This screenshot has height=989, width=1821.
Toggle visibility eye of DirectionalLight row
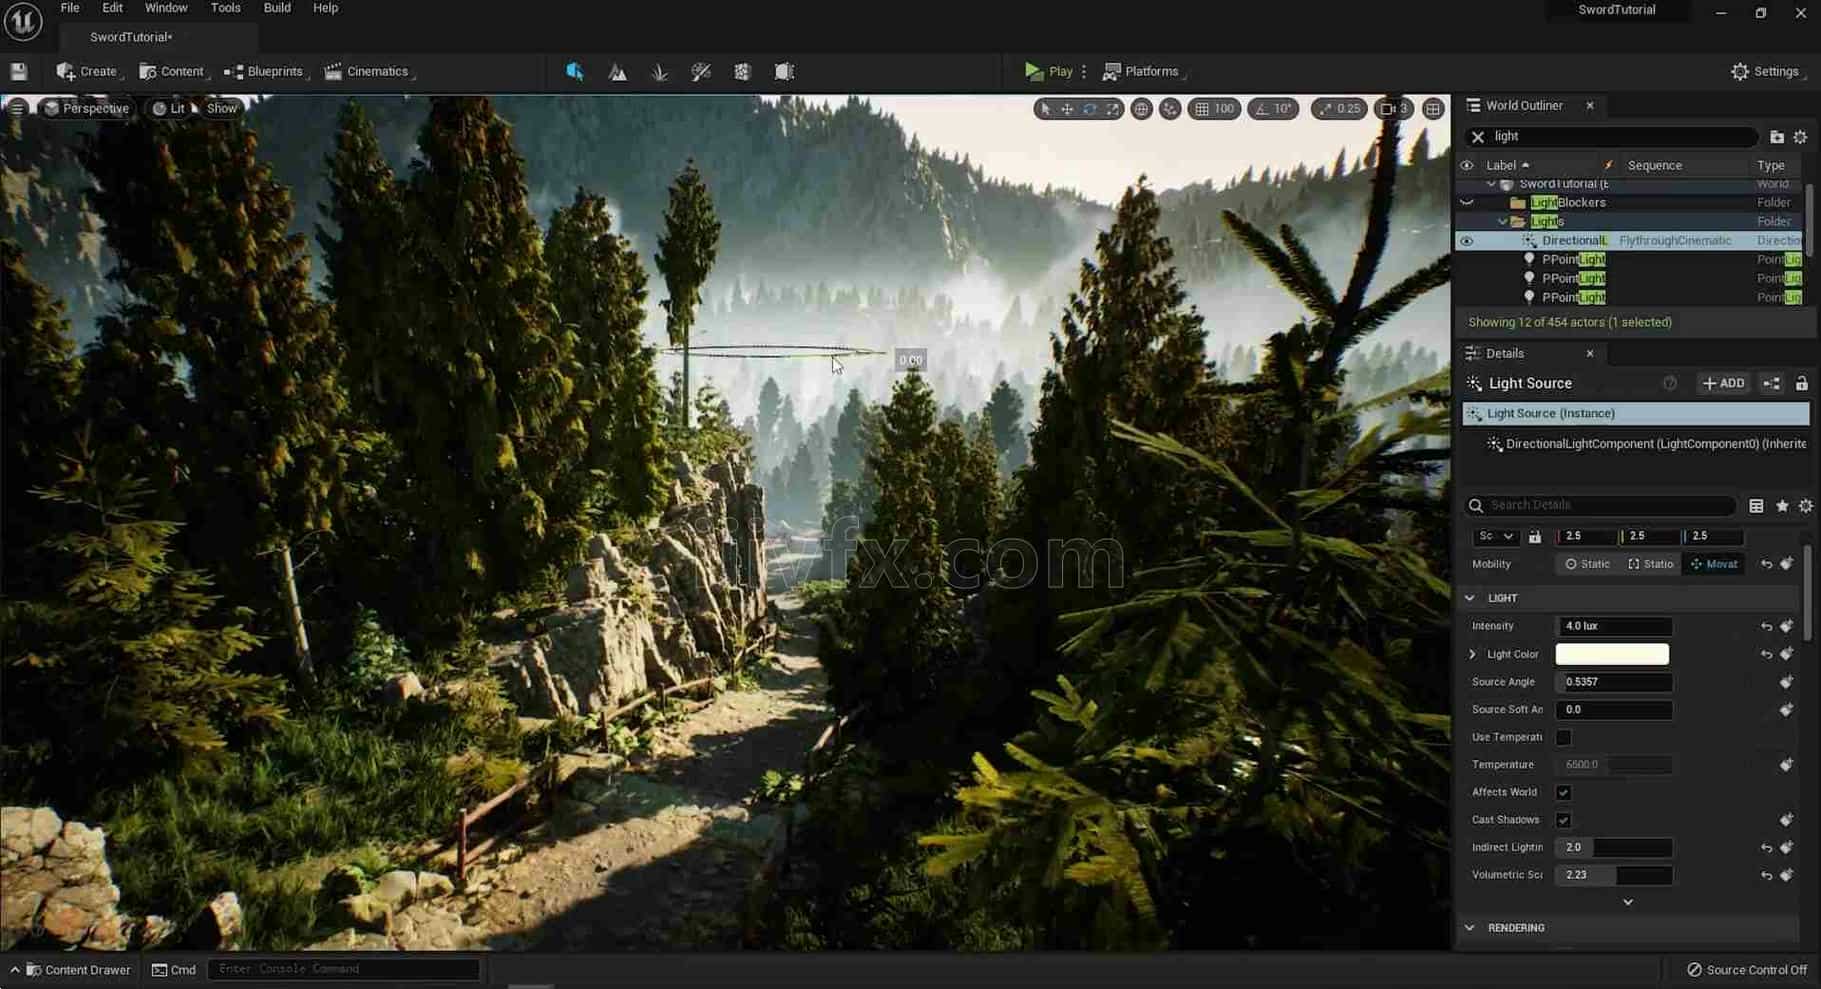(1467, 241)
